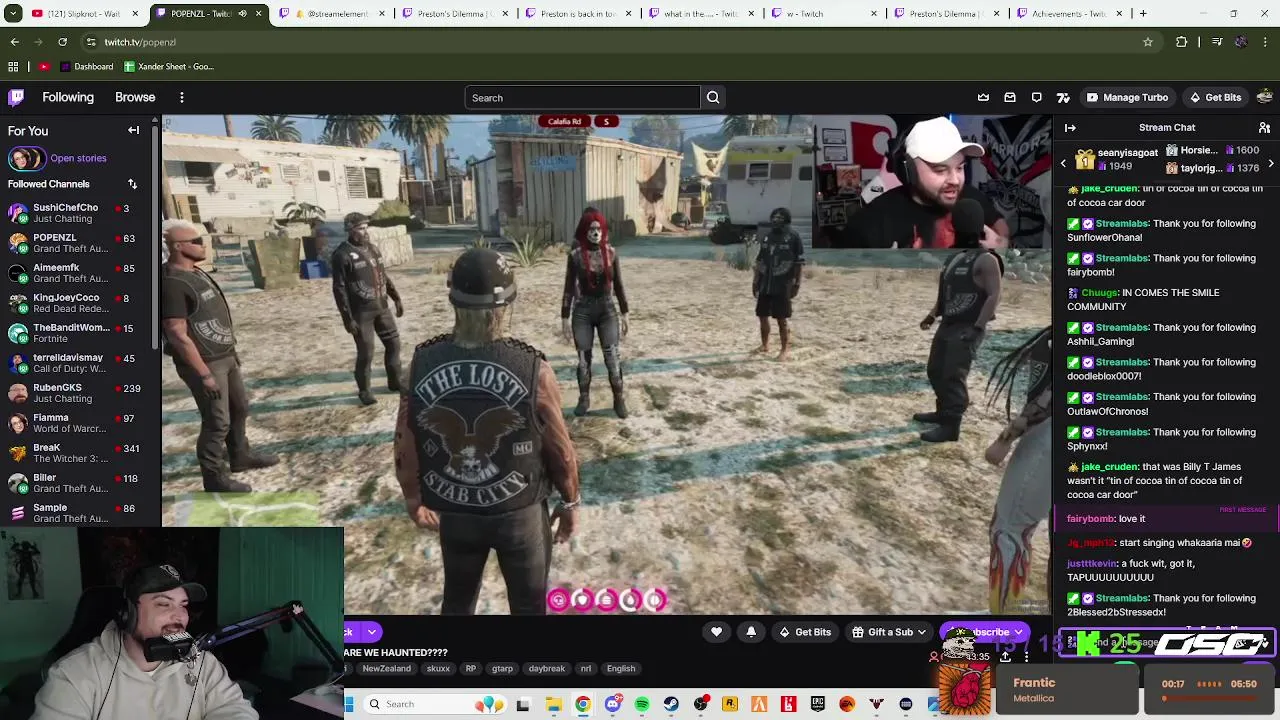
Task: Open Chrome extensions puzzle icon
Action: click(1182, 42)
